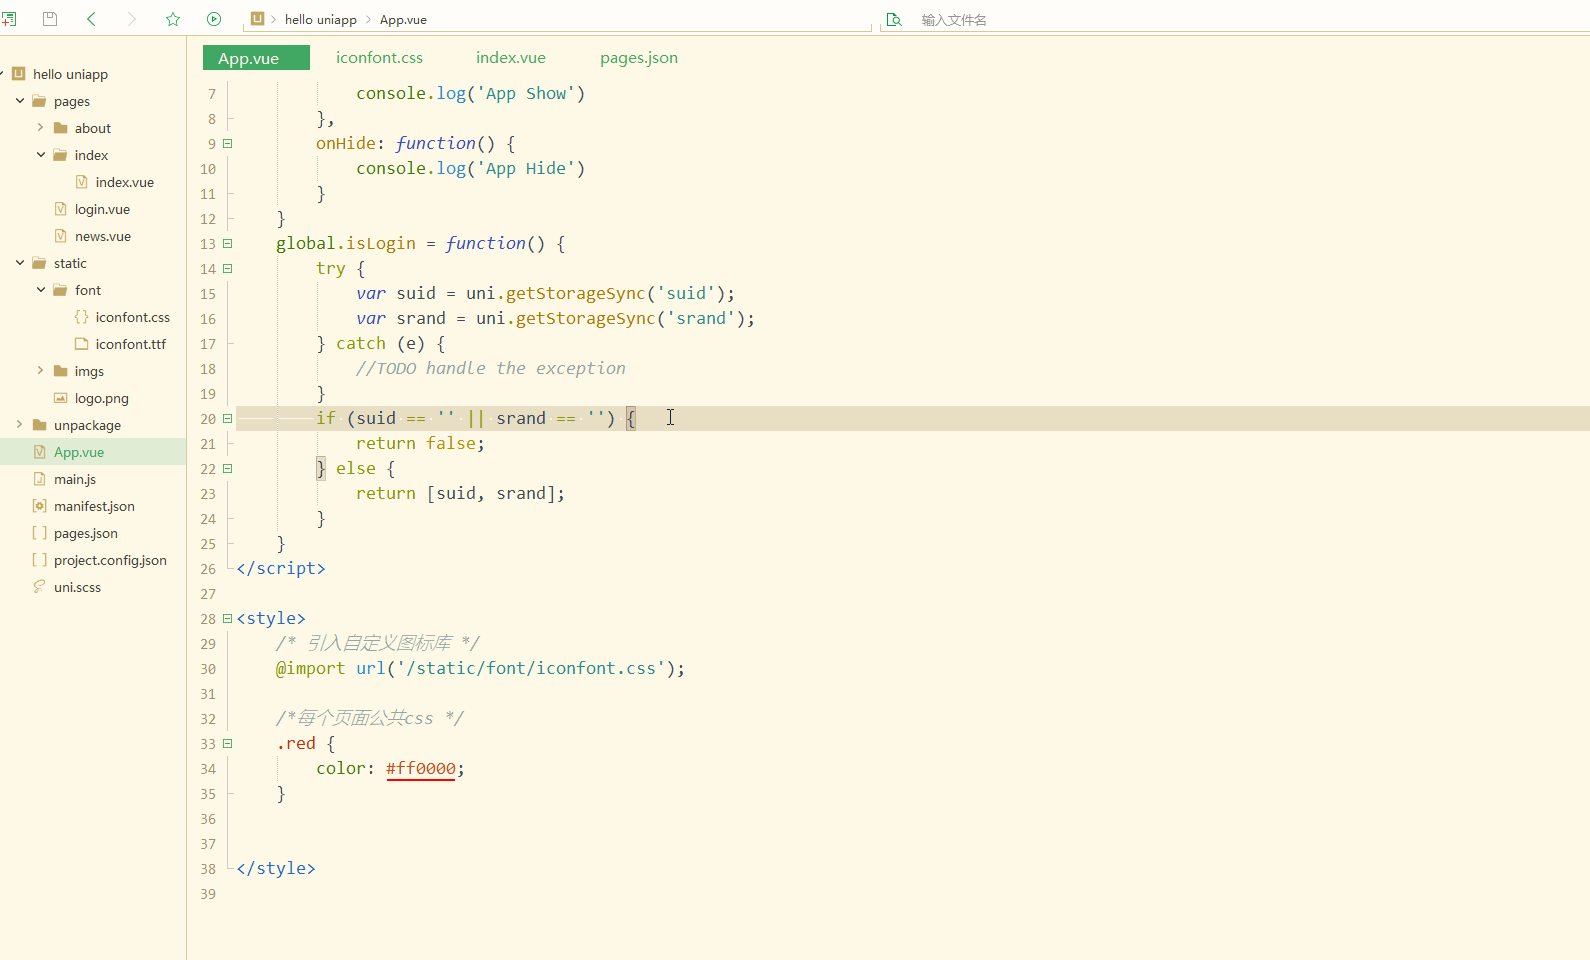This screenshot has height=960, width=1590.
Task: Click the login.vue file icon
Action: click(x=61, y=209)
